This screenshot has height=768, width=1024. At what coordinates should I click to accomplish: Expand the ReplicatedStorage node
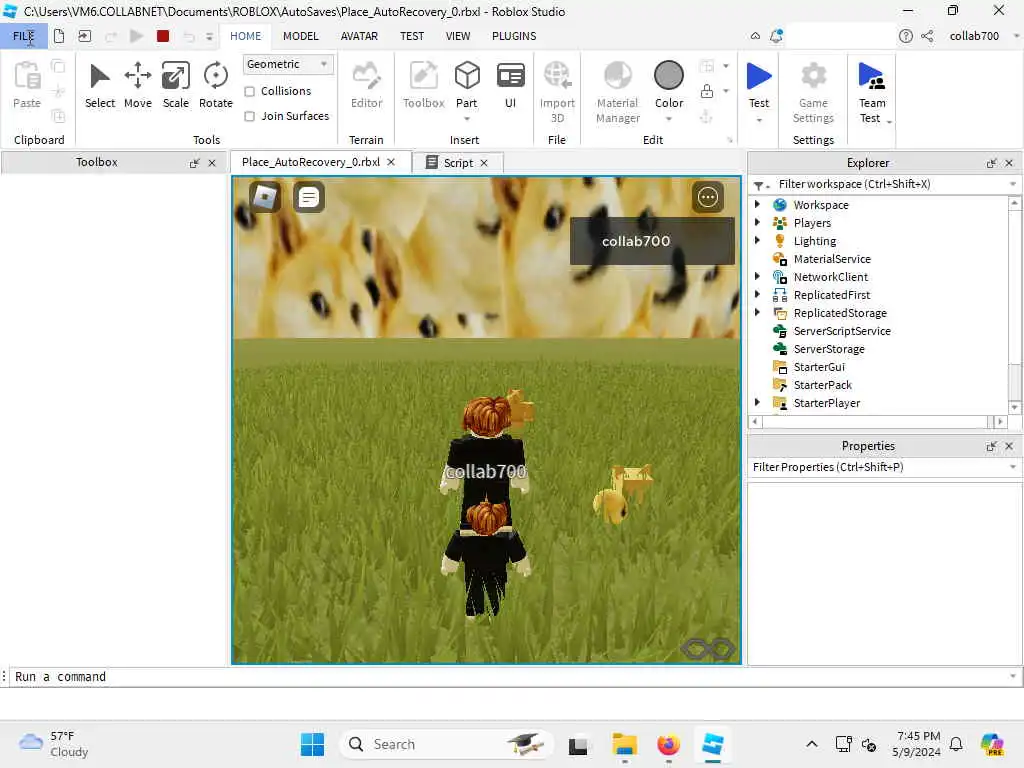pos(757,312)
